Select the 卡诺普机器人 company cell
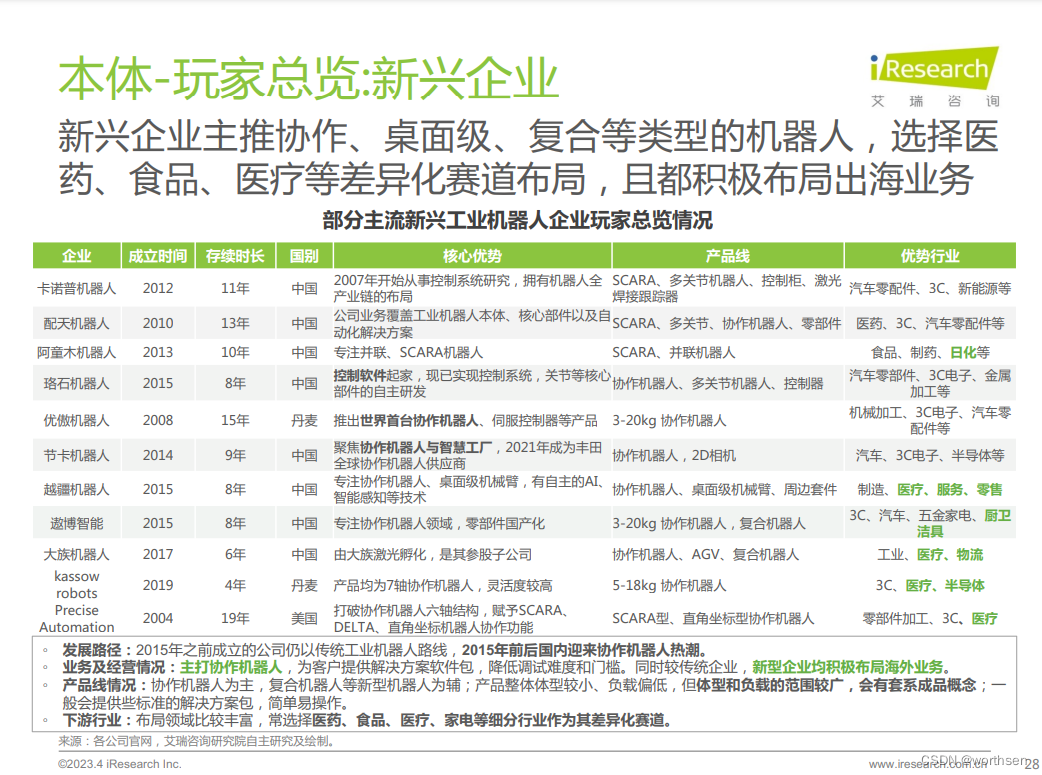1042x775 pixels. [76, 288]
